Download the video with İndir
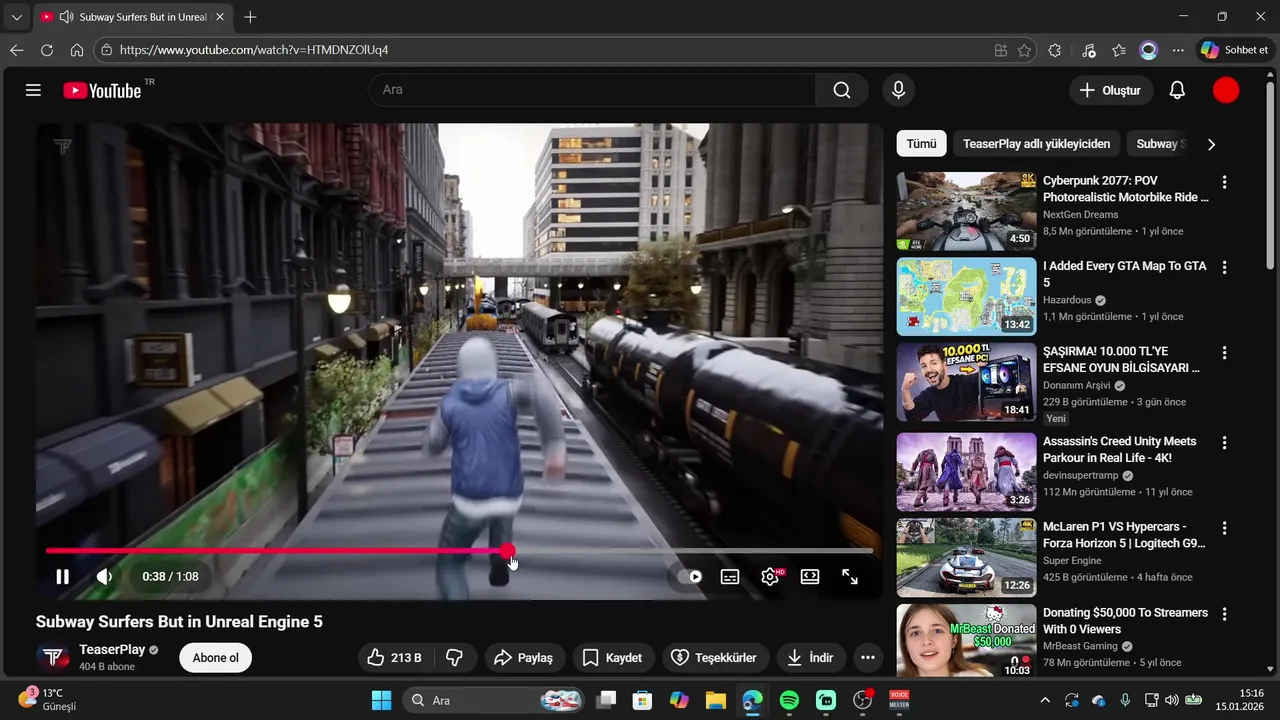Viewport: 1280px width, 720px height. [x=811, y=657]
